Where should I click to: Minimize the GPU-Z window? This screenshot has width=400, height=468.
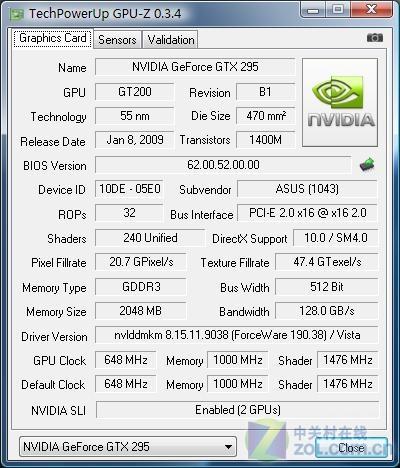[313, 9]
